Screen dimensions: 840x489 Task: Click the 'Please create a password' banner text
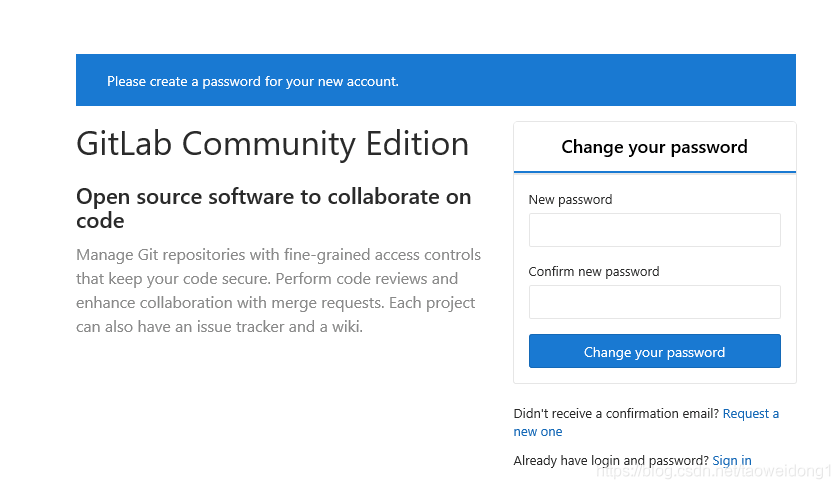click(x=252, y=81)
